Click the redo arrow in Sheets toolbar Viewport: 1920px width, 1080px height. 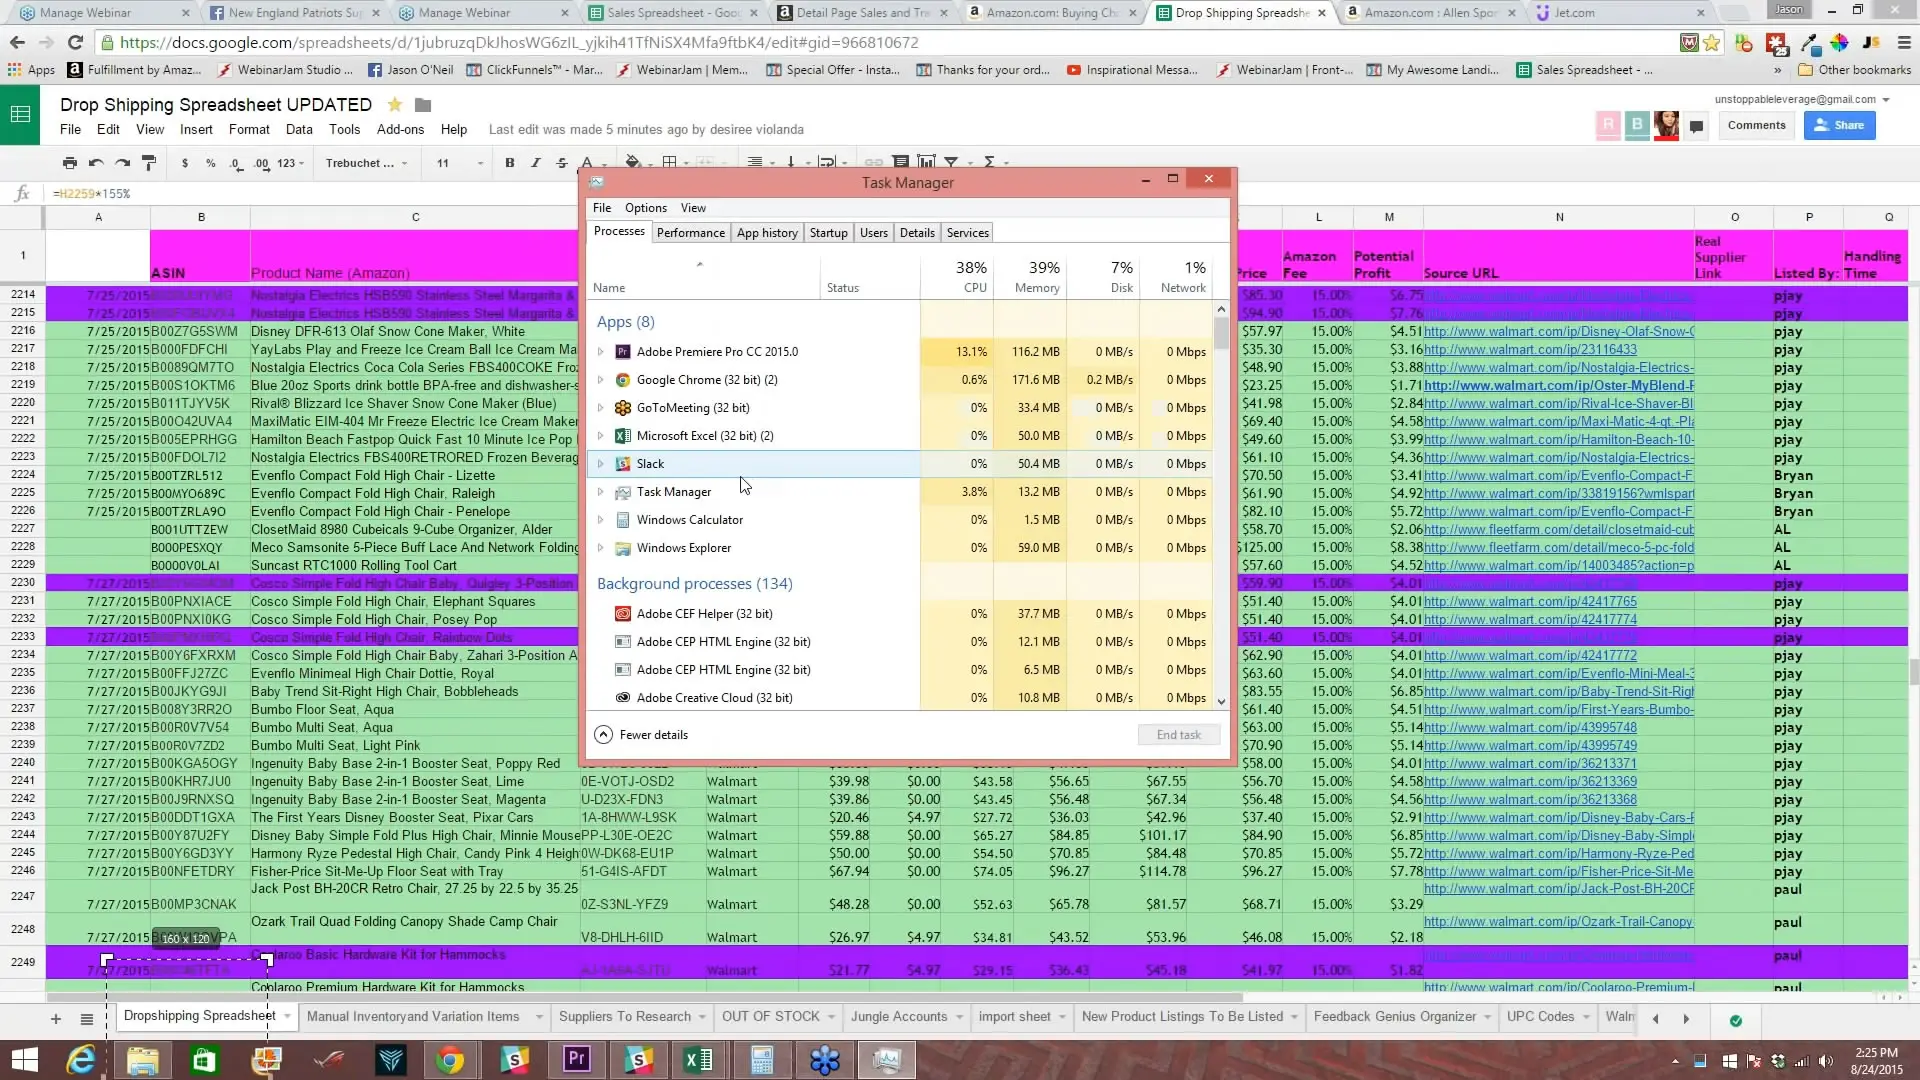[122, 163]
